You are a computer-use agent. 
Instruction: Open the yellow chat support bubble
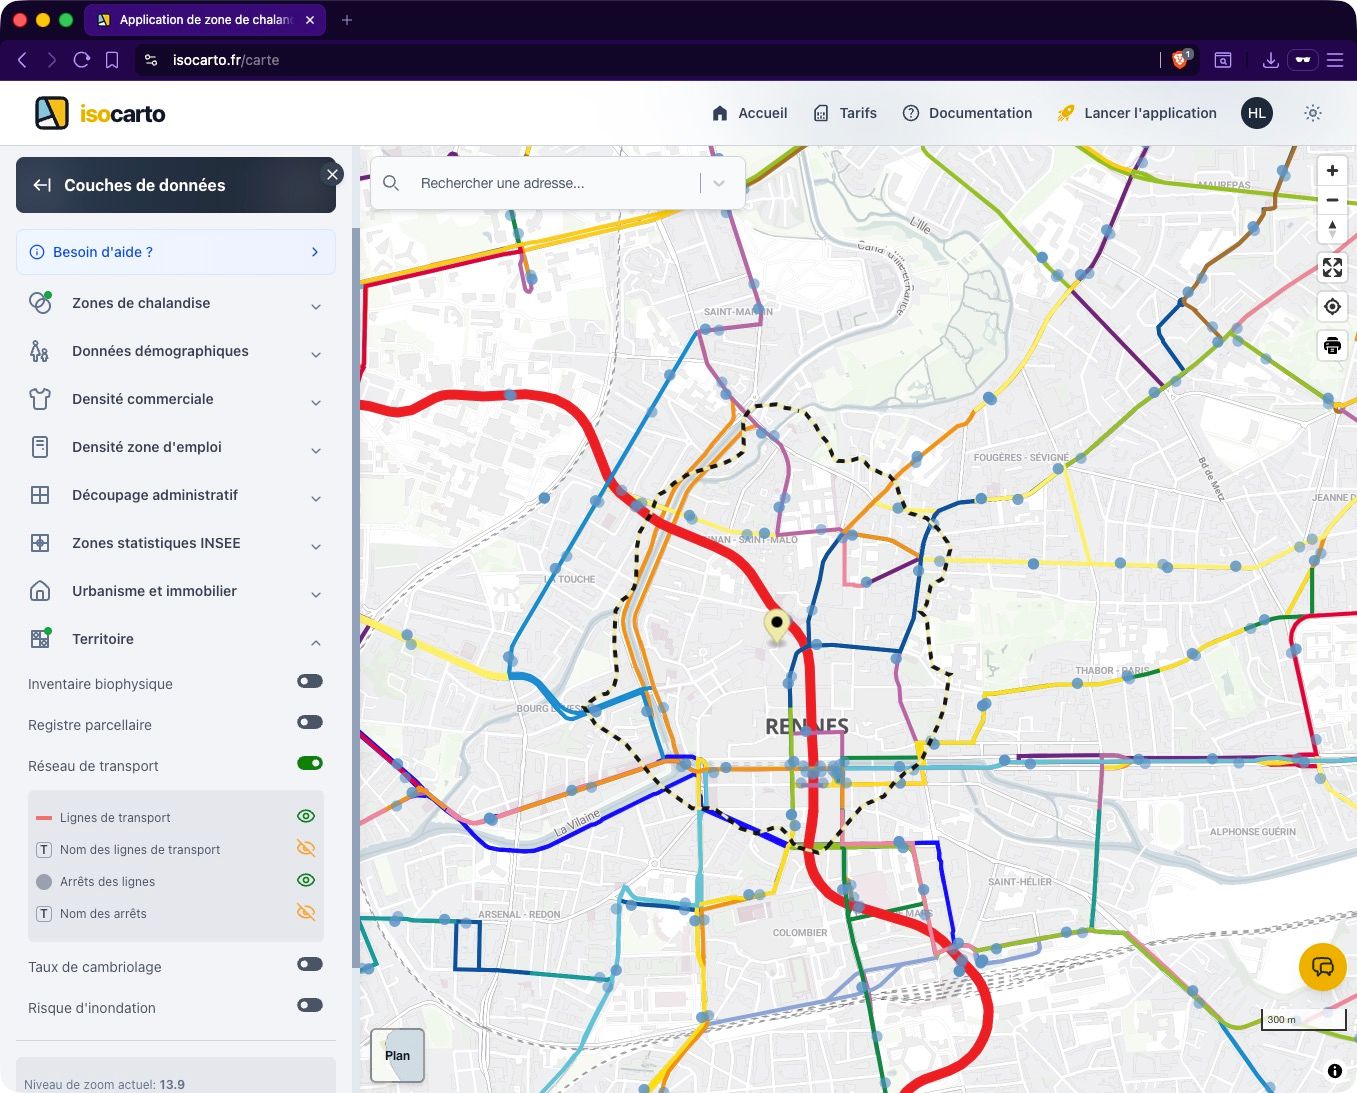tap(1322, 967)
